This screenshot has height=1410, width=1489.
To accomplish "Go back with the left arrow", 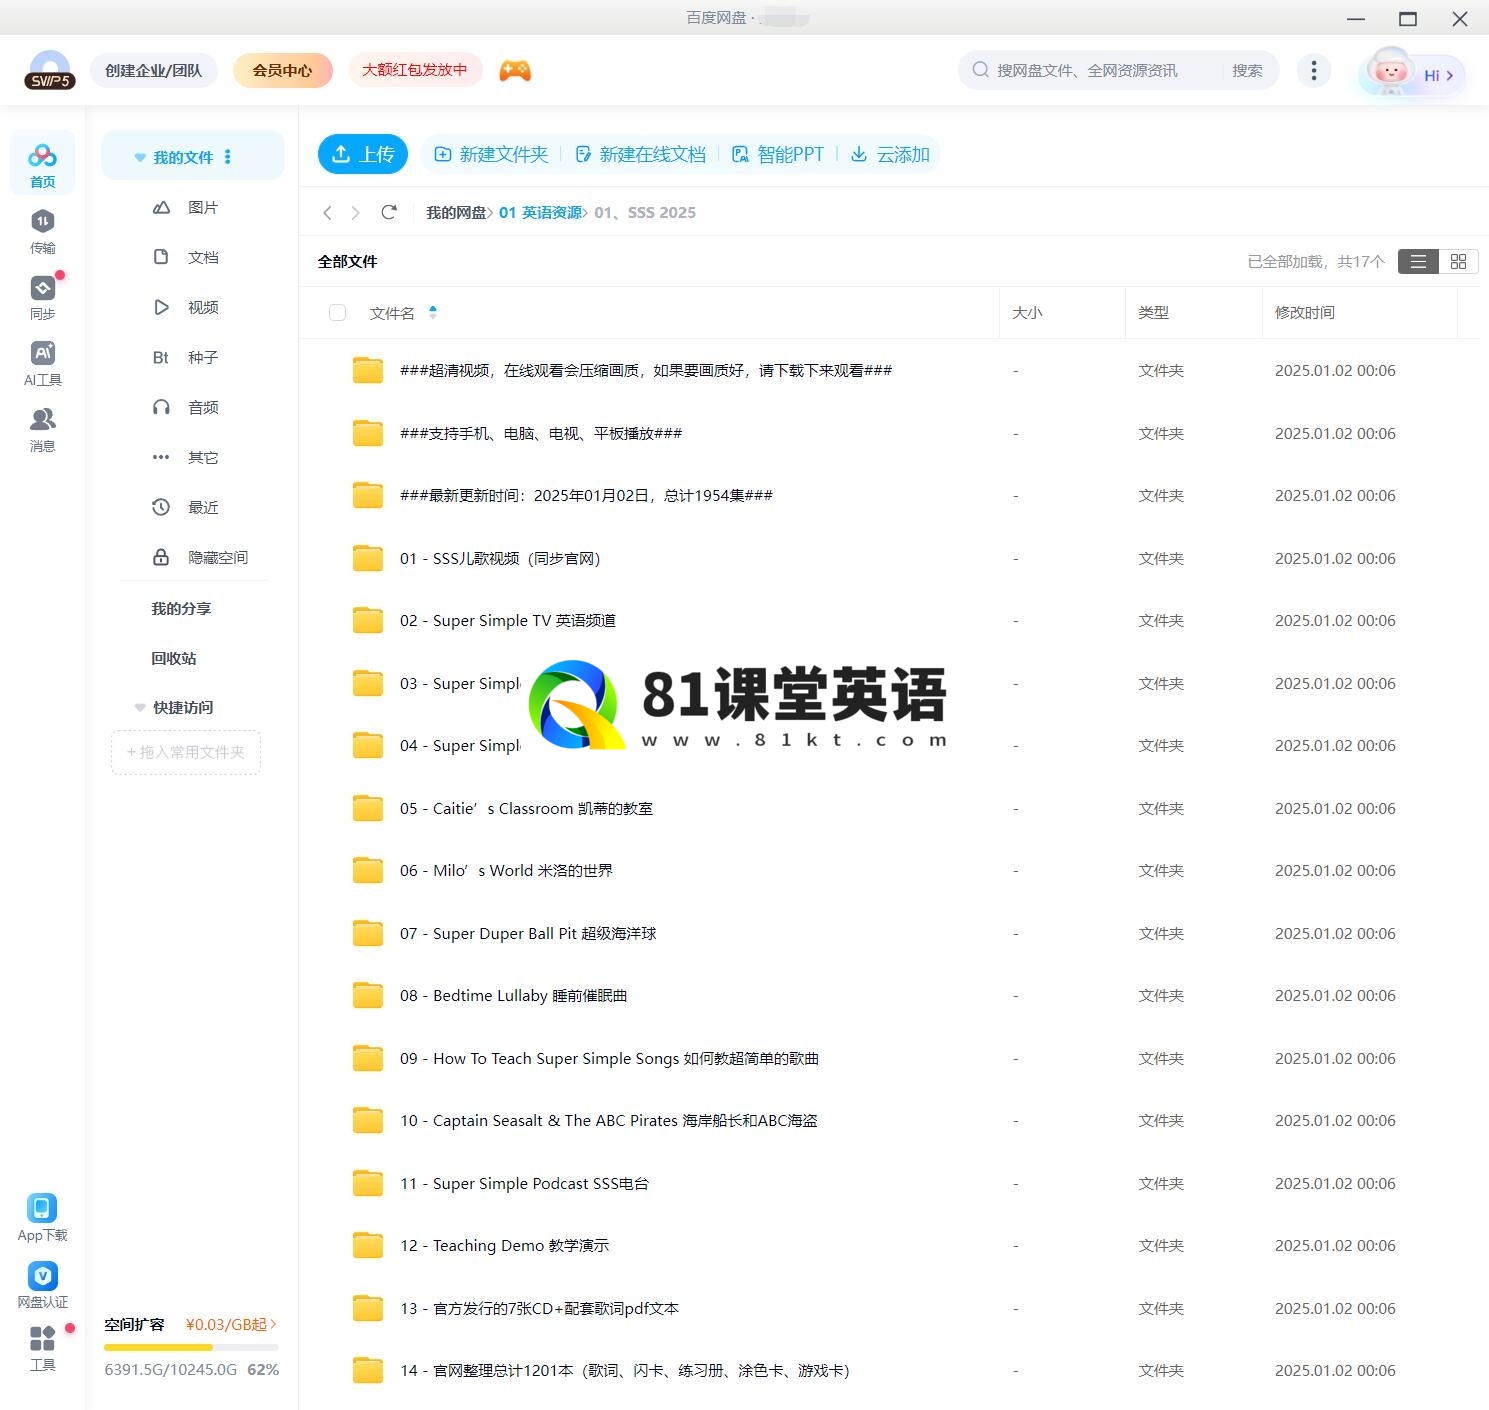I will pos(327,212).
